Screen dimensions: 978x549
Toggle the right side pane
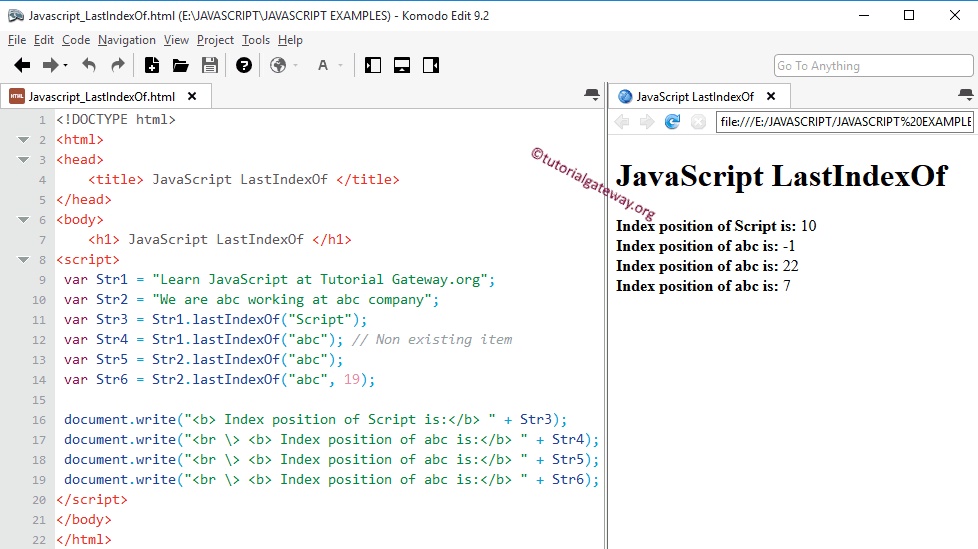[x=431, y=66]
